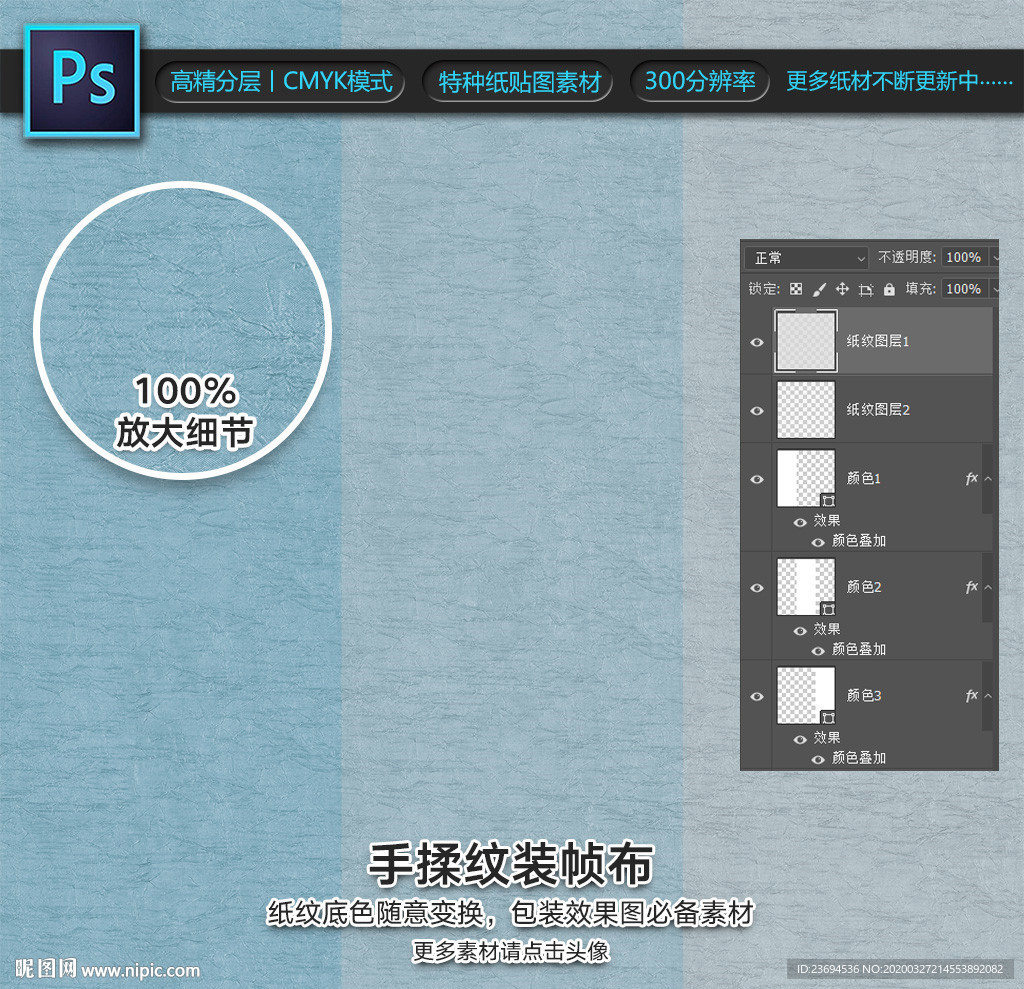Screen dimensions: 1024x989
Task: Click the 100% 放大细节 circle preview
Action: pos(183,331)
